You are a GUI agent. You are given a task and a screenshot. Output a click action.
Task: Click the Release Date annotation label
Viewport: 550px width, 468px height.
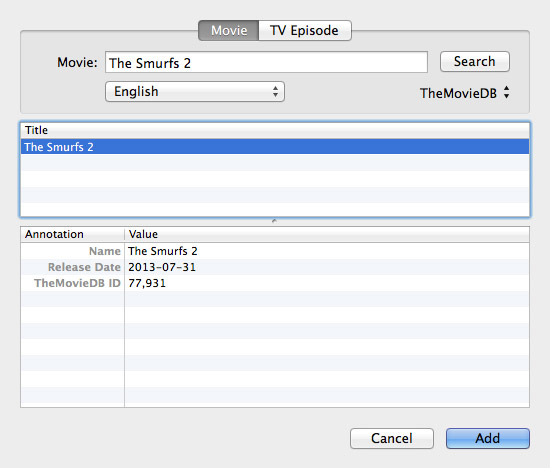point(84,267)
